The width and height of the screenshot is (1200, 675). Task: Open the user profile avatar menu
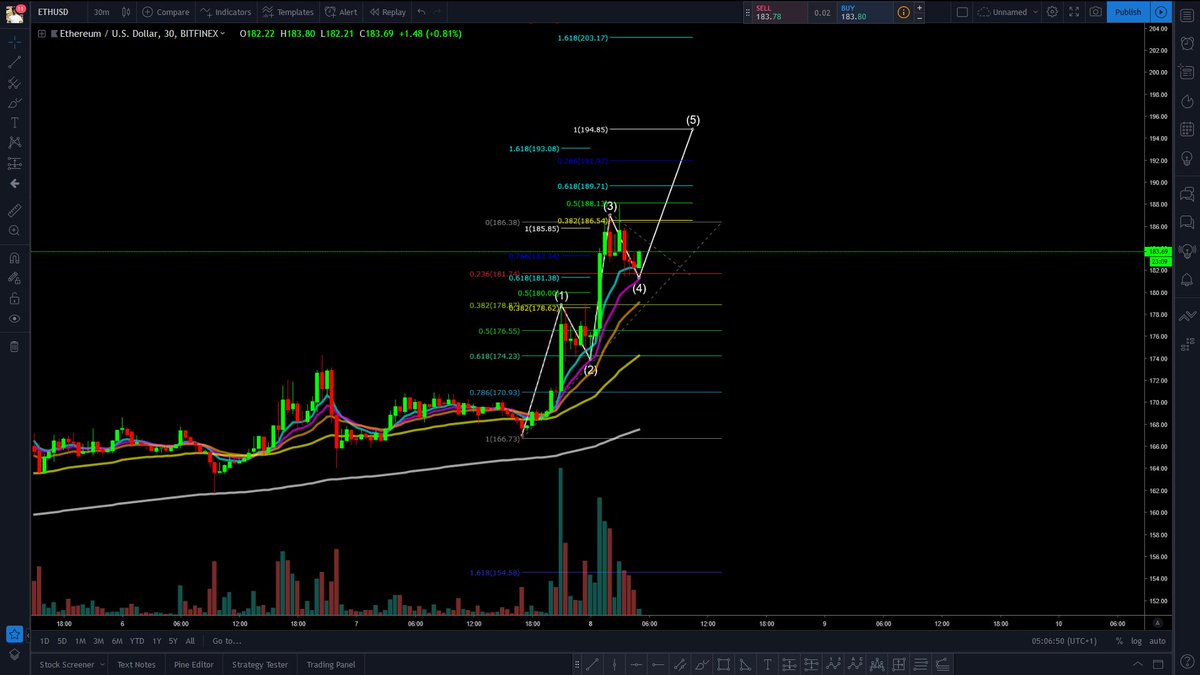click(14, 12)
